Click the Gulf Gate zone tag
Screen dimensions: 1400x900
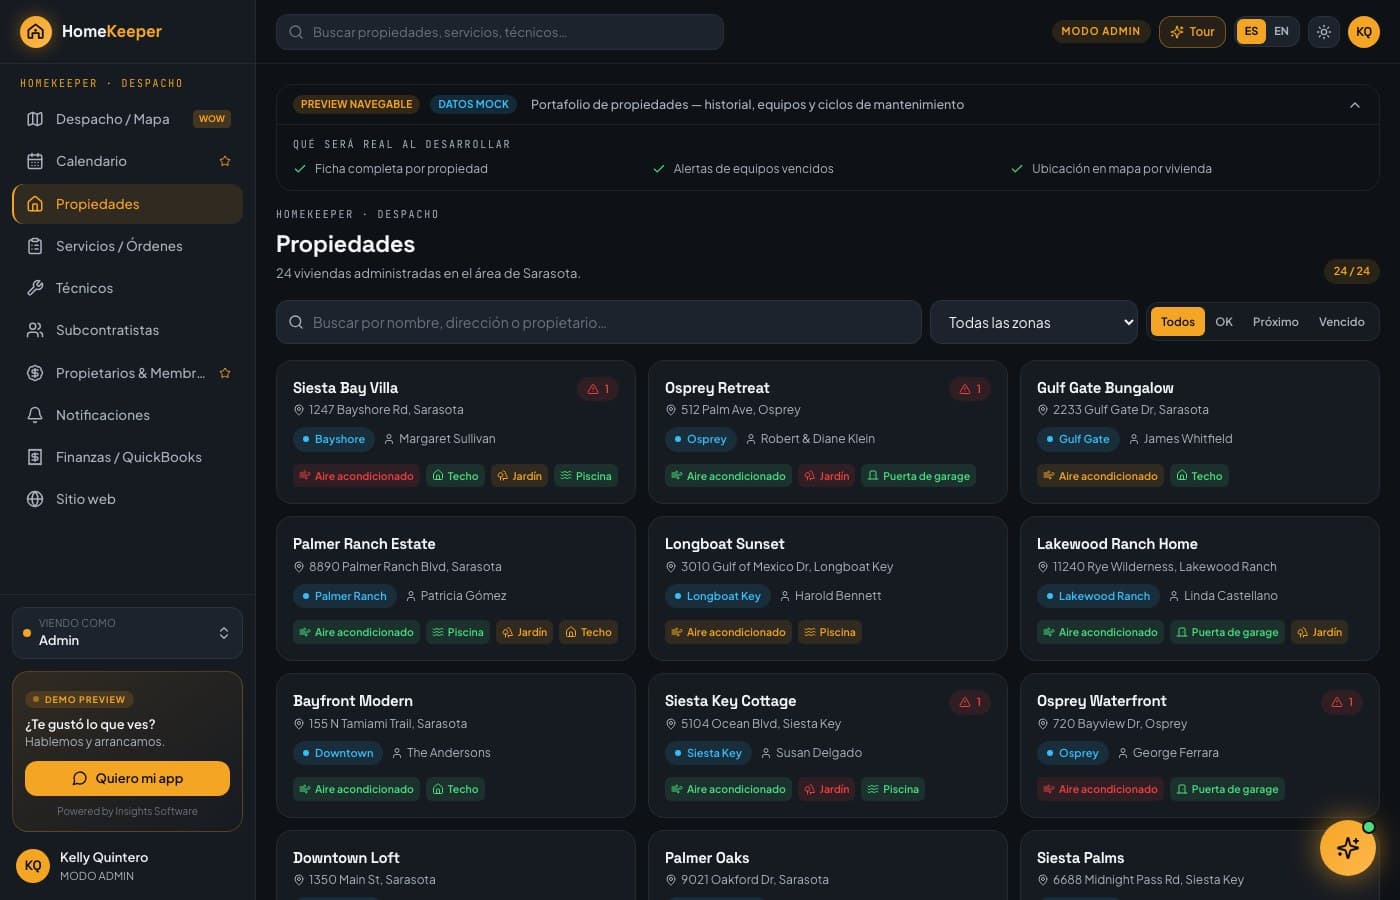(x=1078, y=439)
